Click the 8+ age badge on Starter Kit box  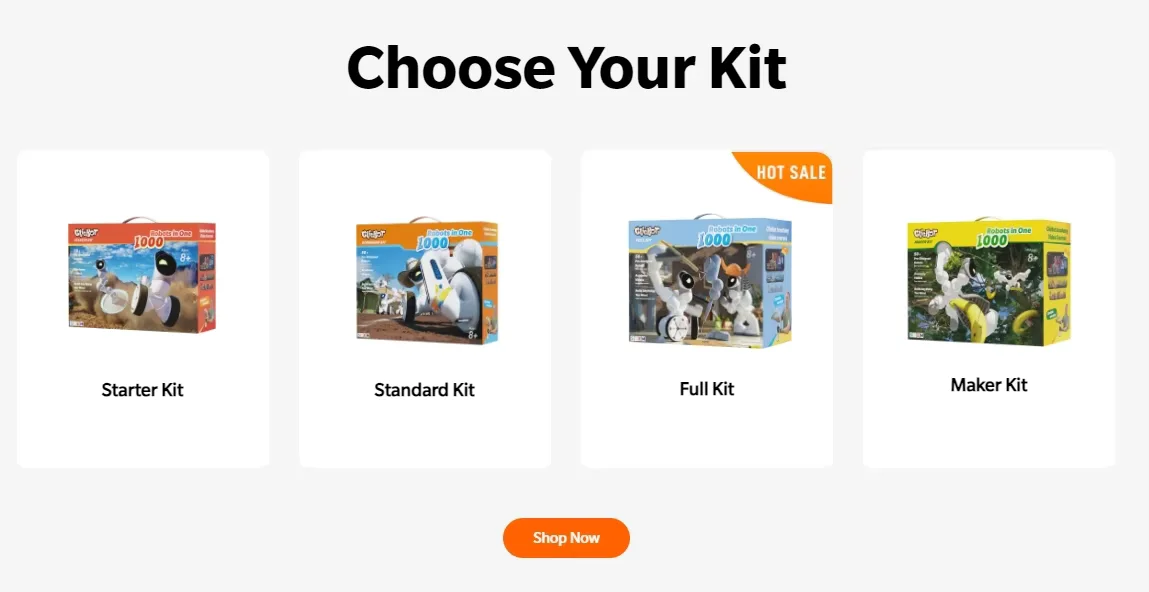coord(186,258)
